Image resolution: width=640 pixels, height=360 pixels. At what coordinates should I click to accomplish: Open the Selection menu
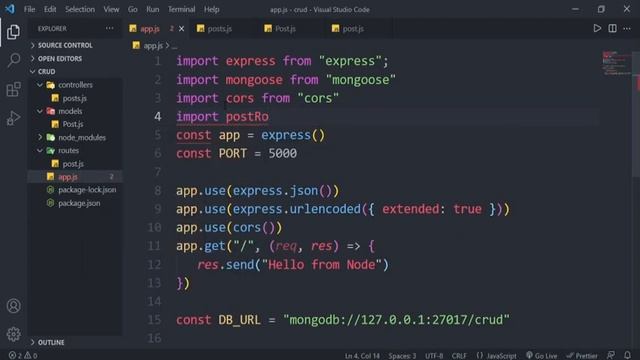(80, 9)
